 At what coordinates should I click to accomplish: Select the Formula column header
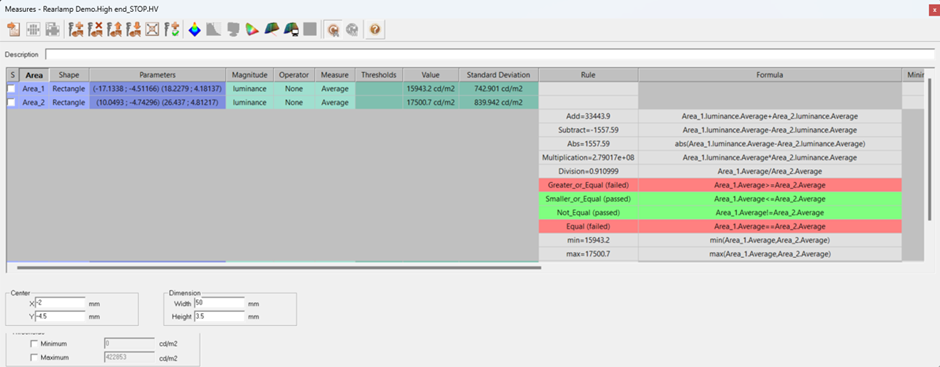pos(769,75)
